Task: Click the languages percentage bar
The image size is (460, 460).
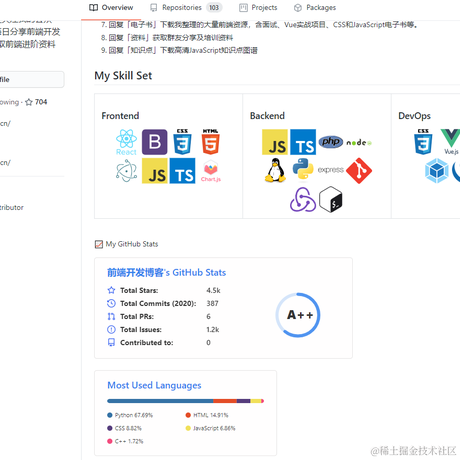Action: tap(186, 401)
